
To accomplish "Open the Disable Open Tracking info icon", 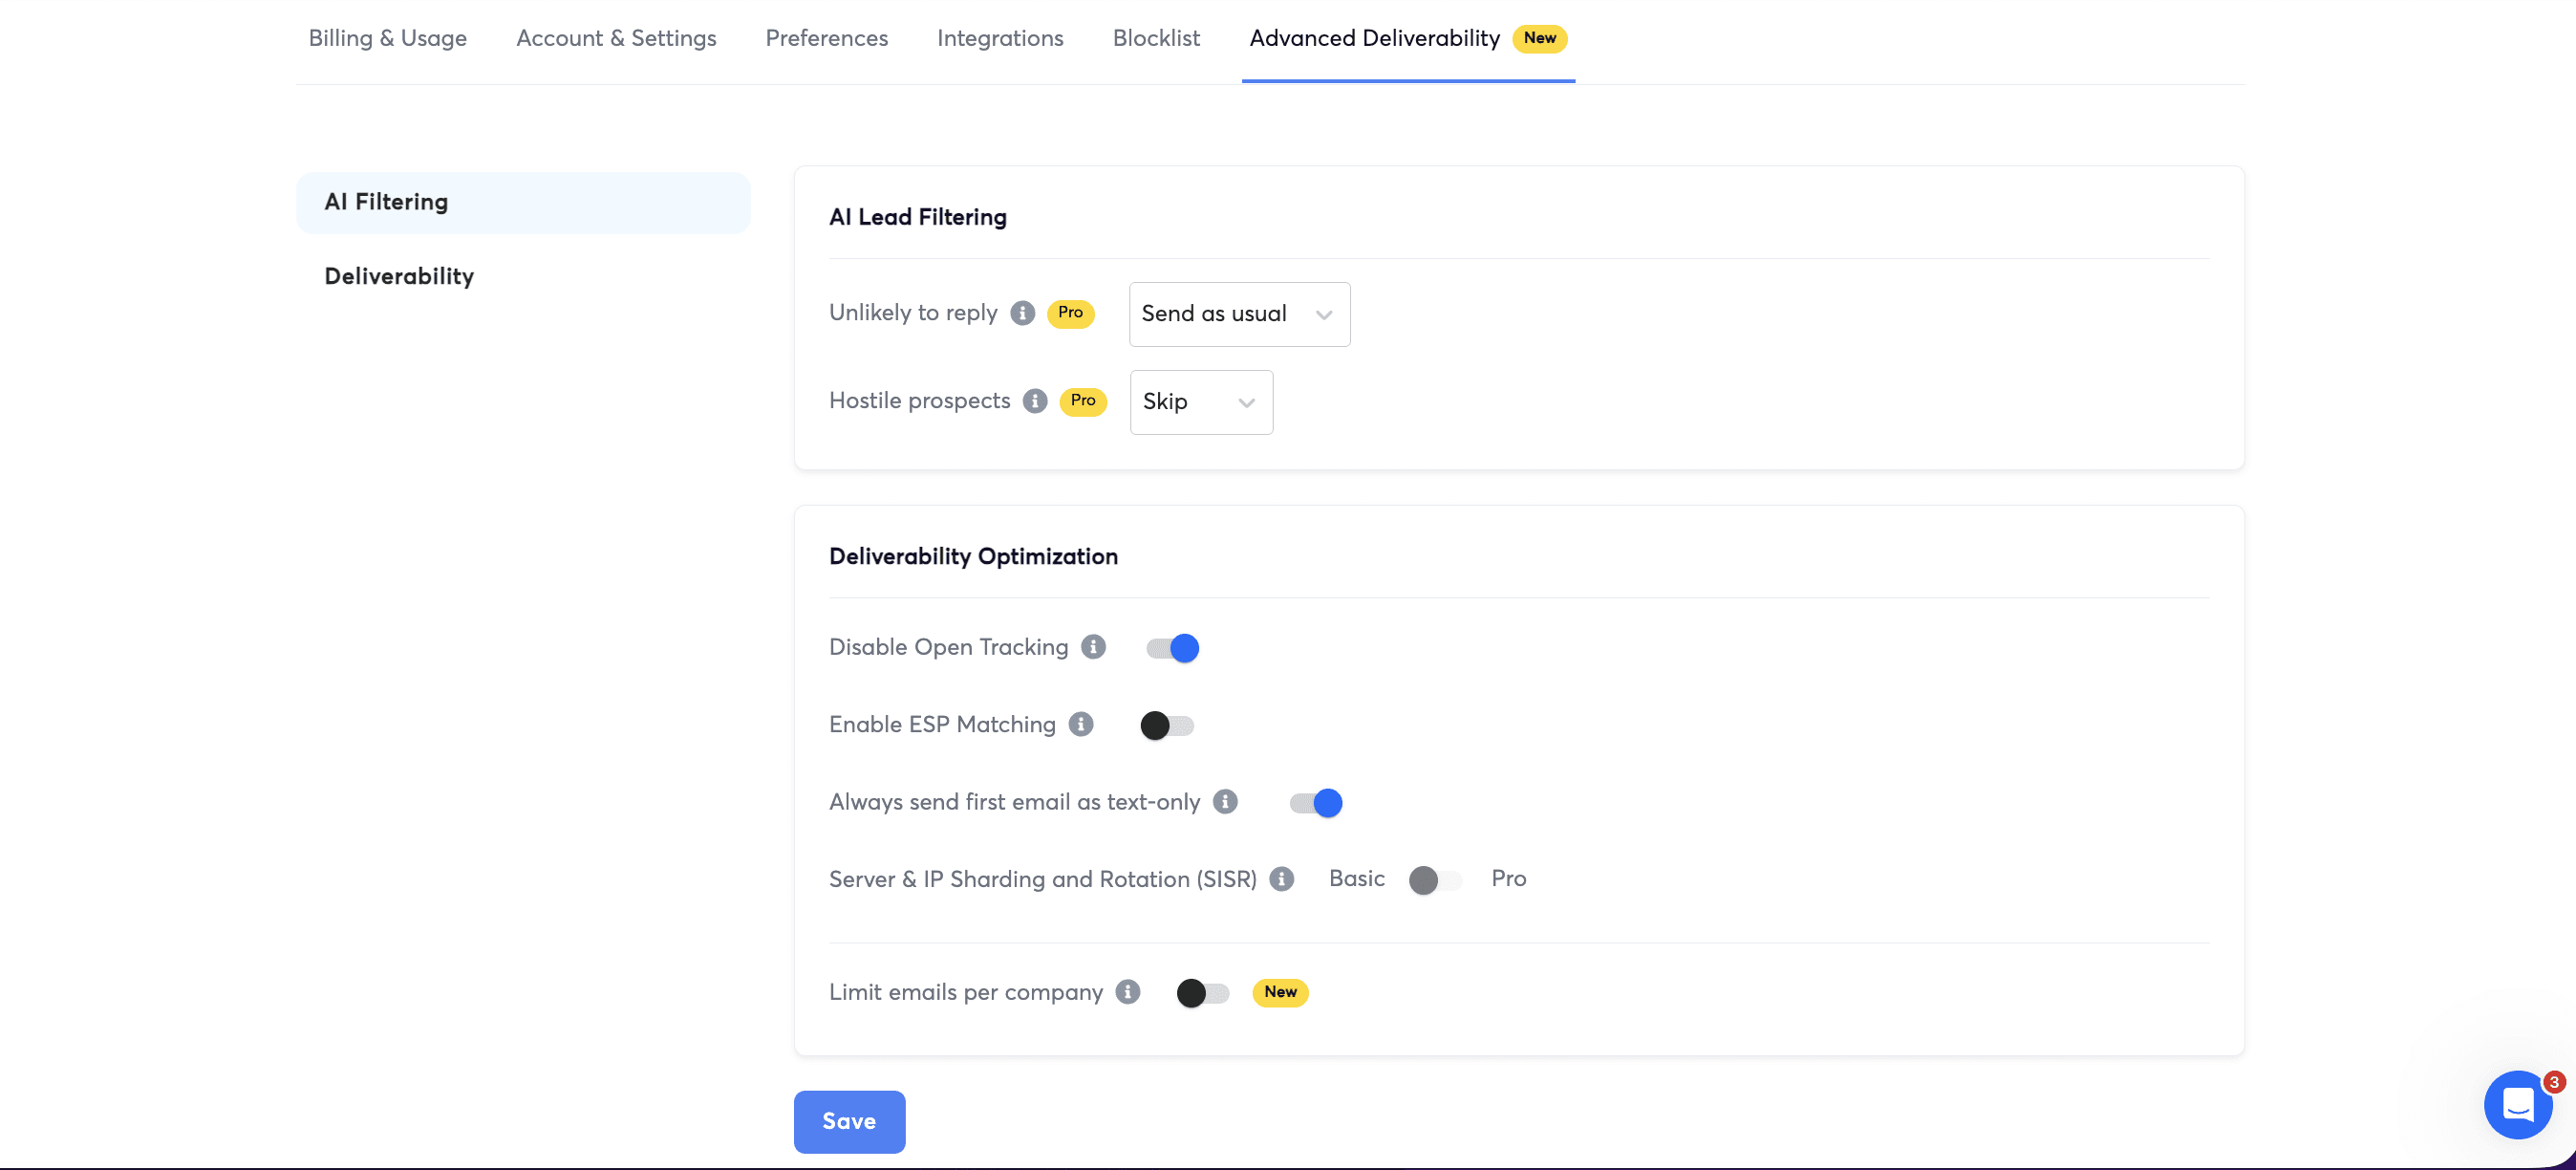I will (1093, 647).
